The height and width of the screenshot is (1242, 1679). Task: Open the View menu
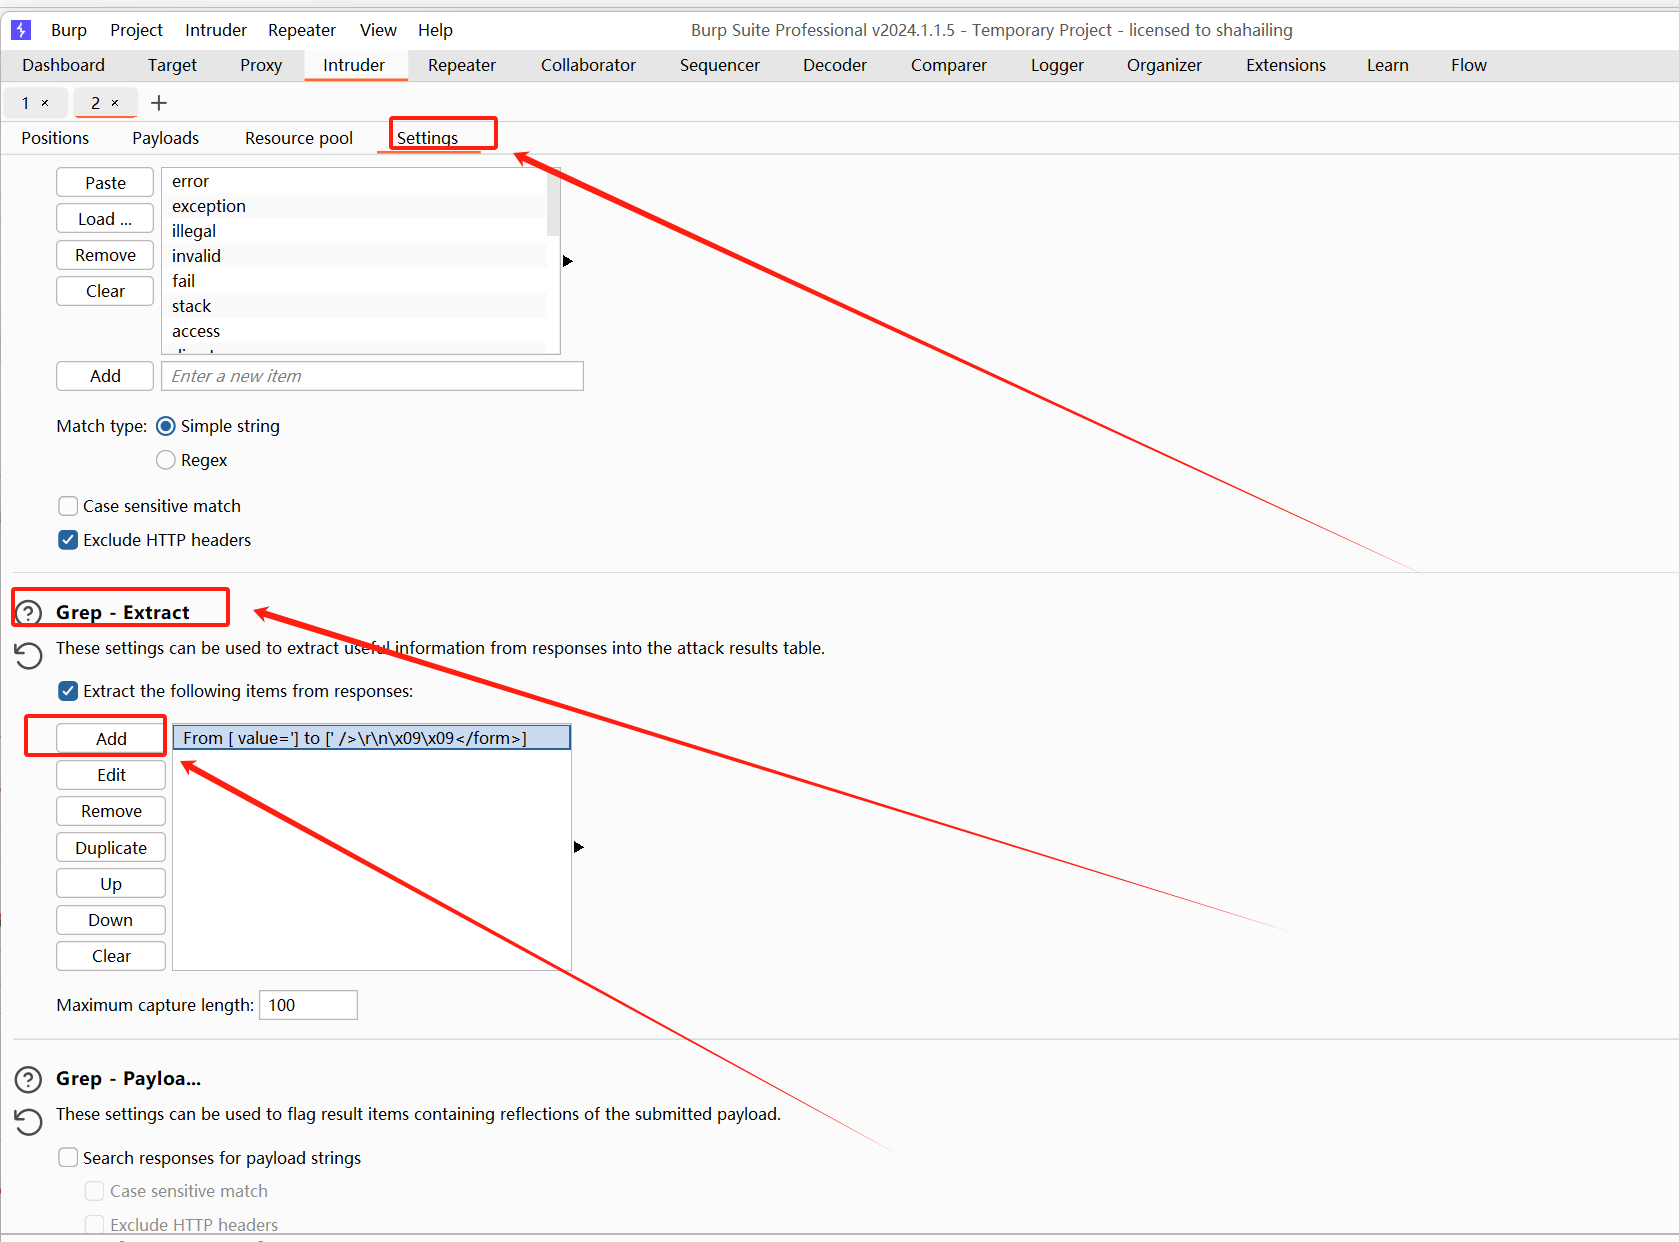coord(378,30)
